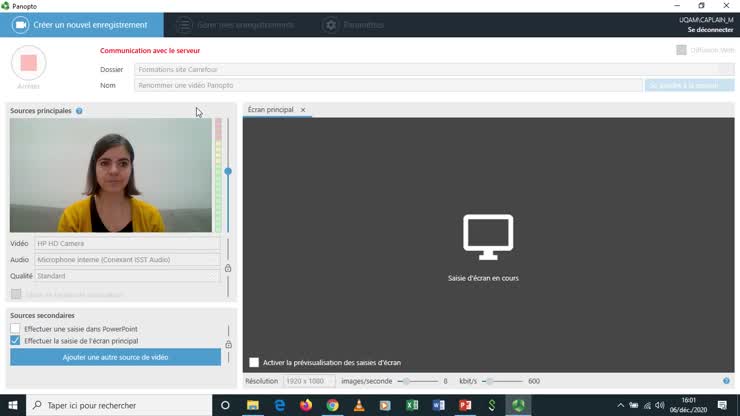Open the Sources principales help icon
This screenshot has width=740, height=416.
pos(79,111)
